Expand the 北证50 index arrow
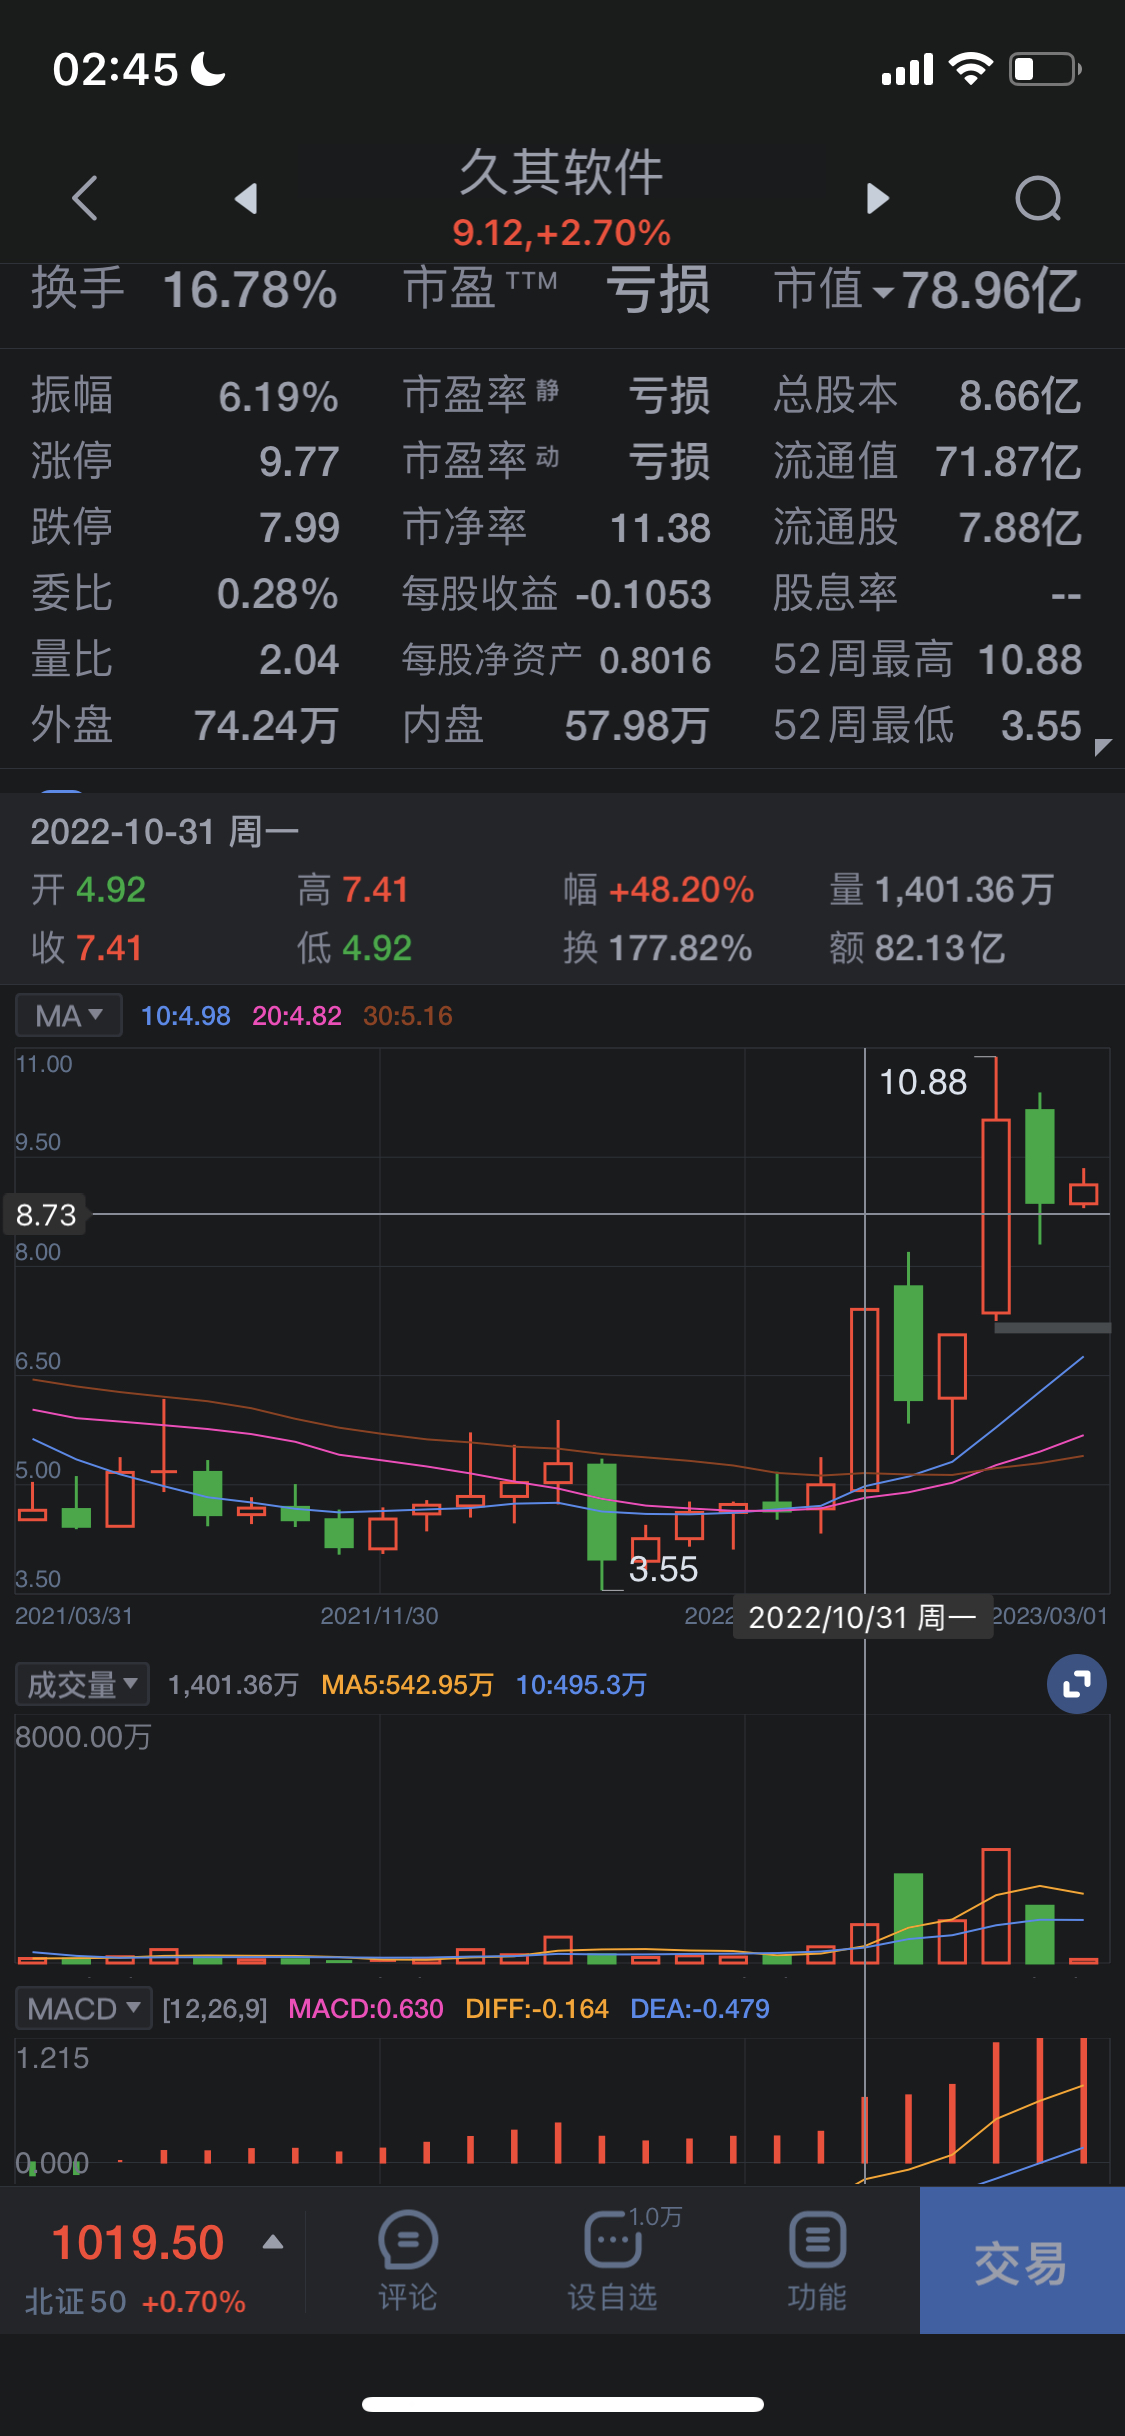 pos(272,2242)
